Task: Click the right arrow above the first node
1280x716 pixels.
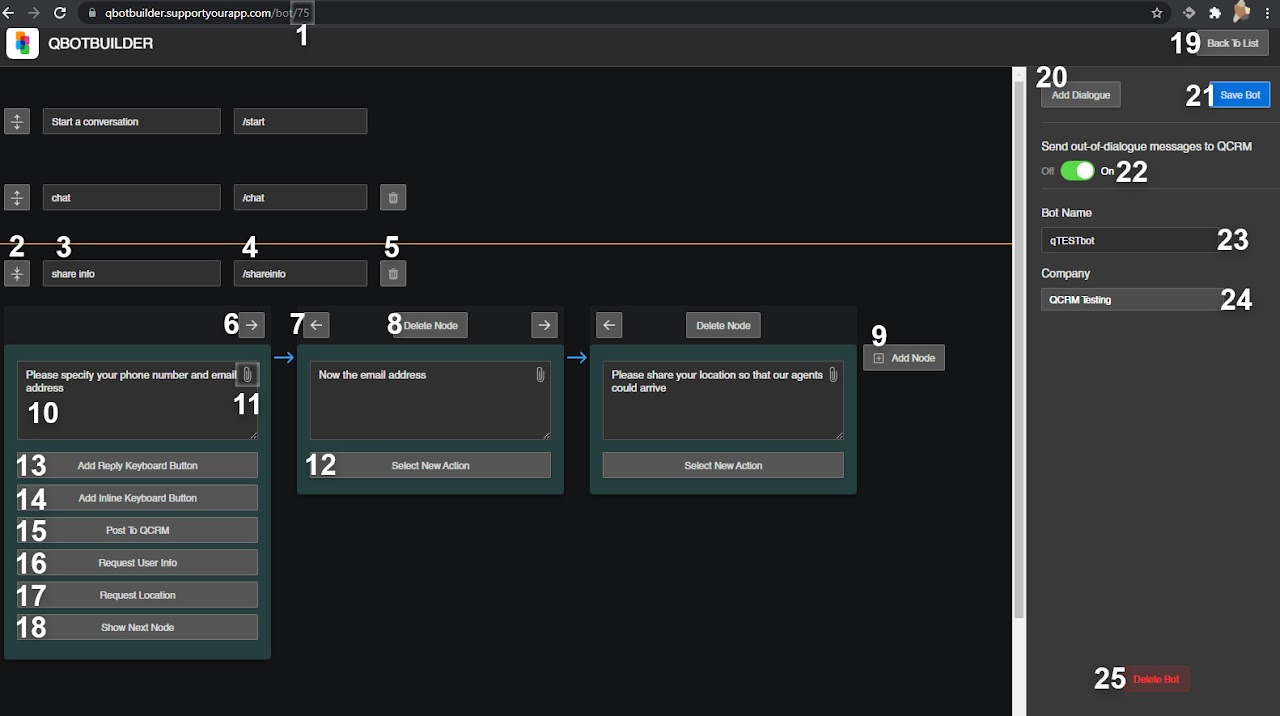Action: [x=252, y=325]
